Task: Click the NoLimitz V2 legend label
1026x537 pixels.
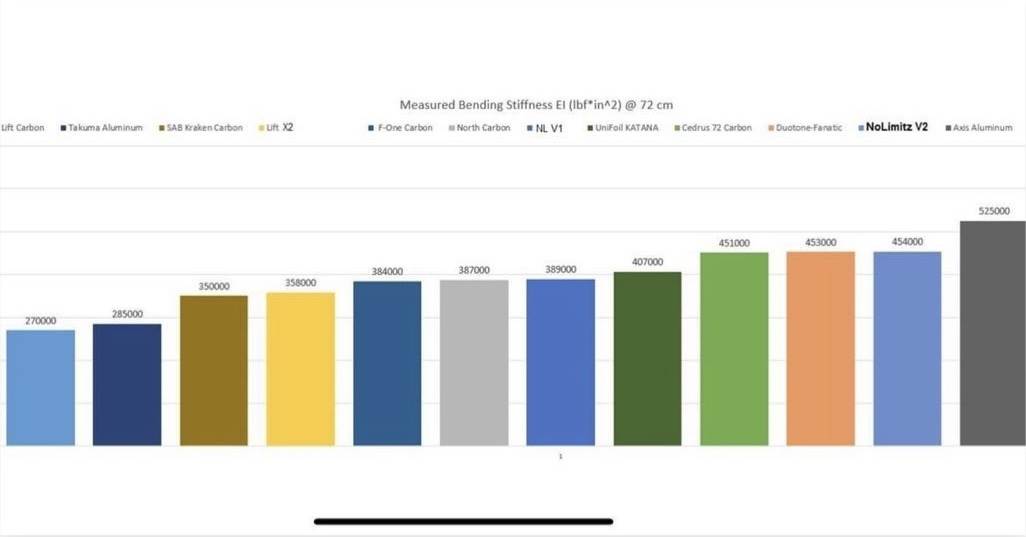Action: tap(897, 128)
